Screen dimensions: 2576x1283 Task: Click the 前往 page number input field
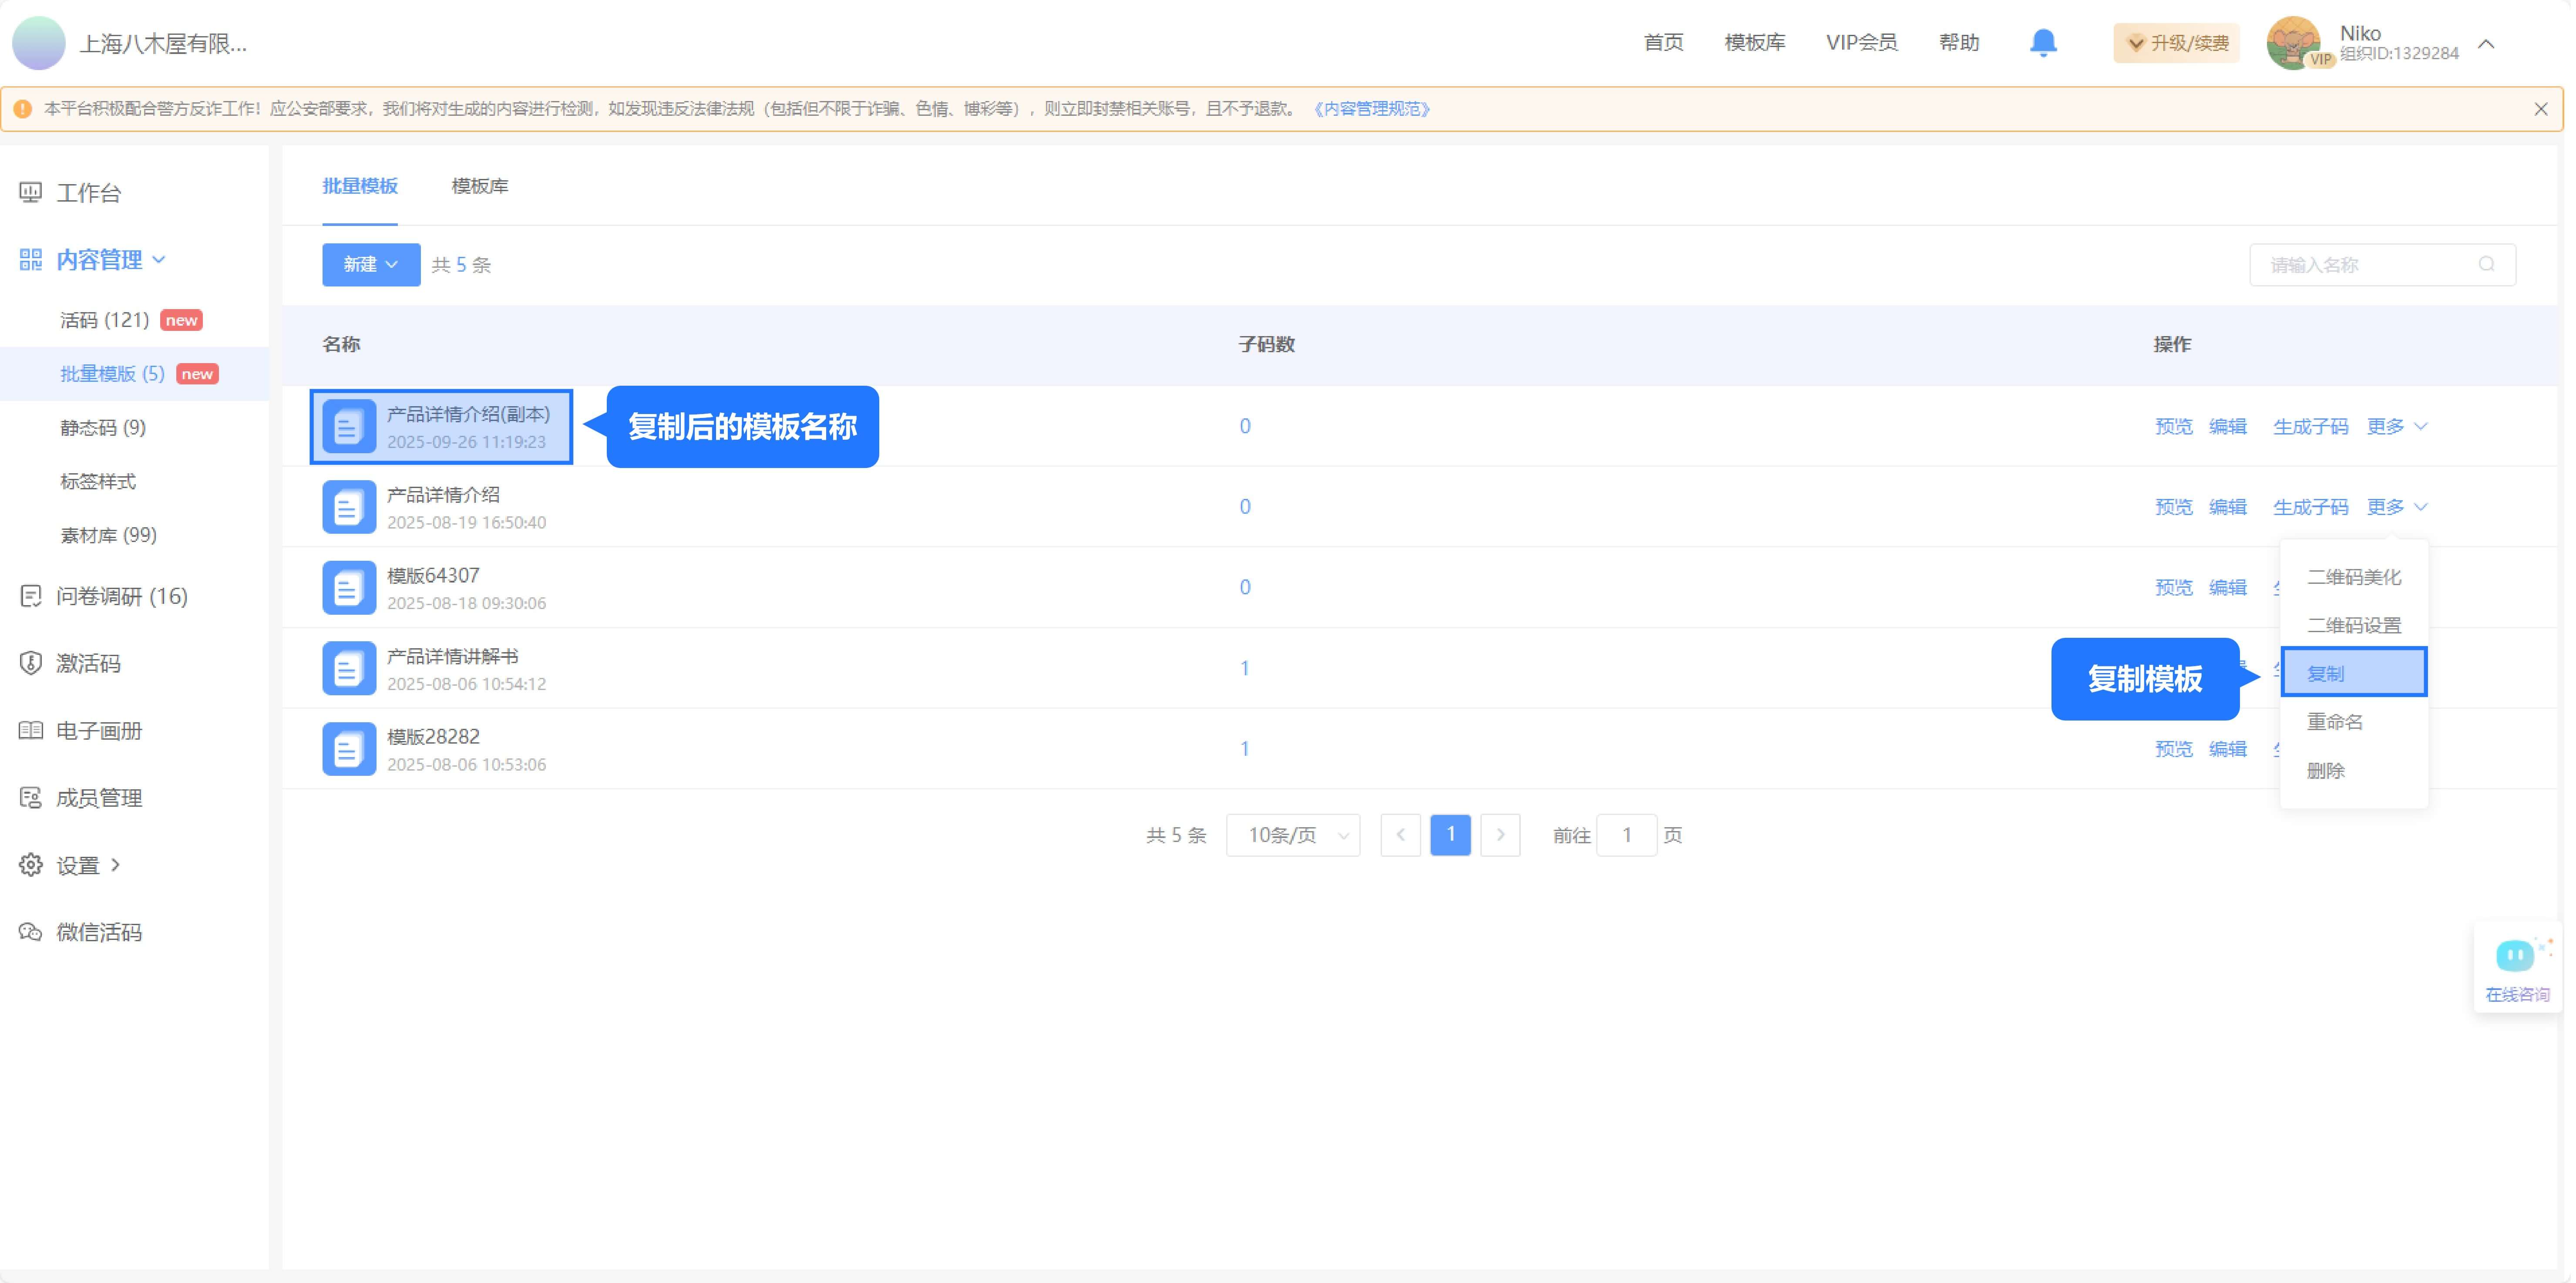pyautogui.click(x=1627, y=835)
